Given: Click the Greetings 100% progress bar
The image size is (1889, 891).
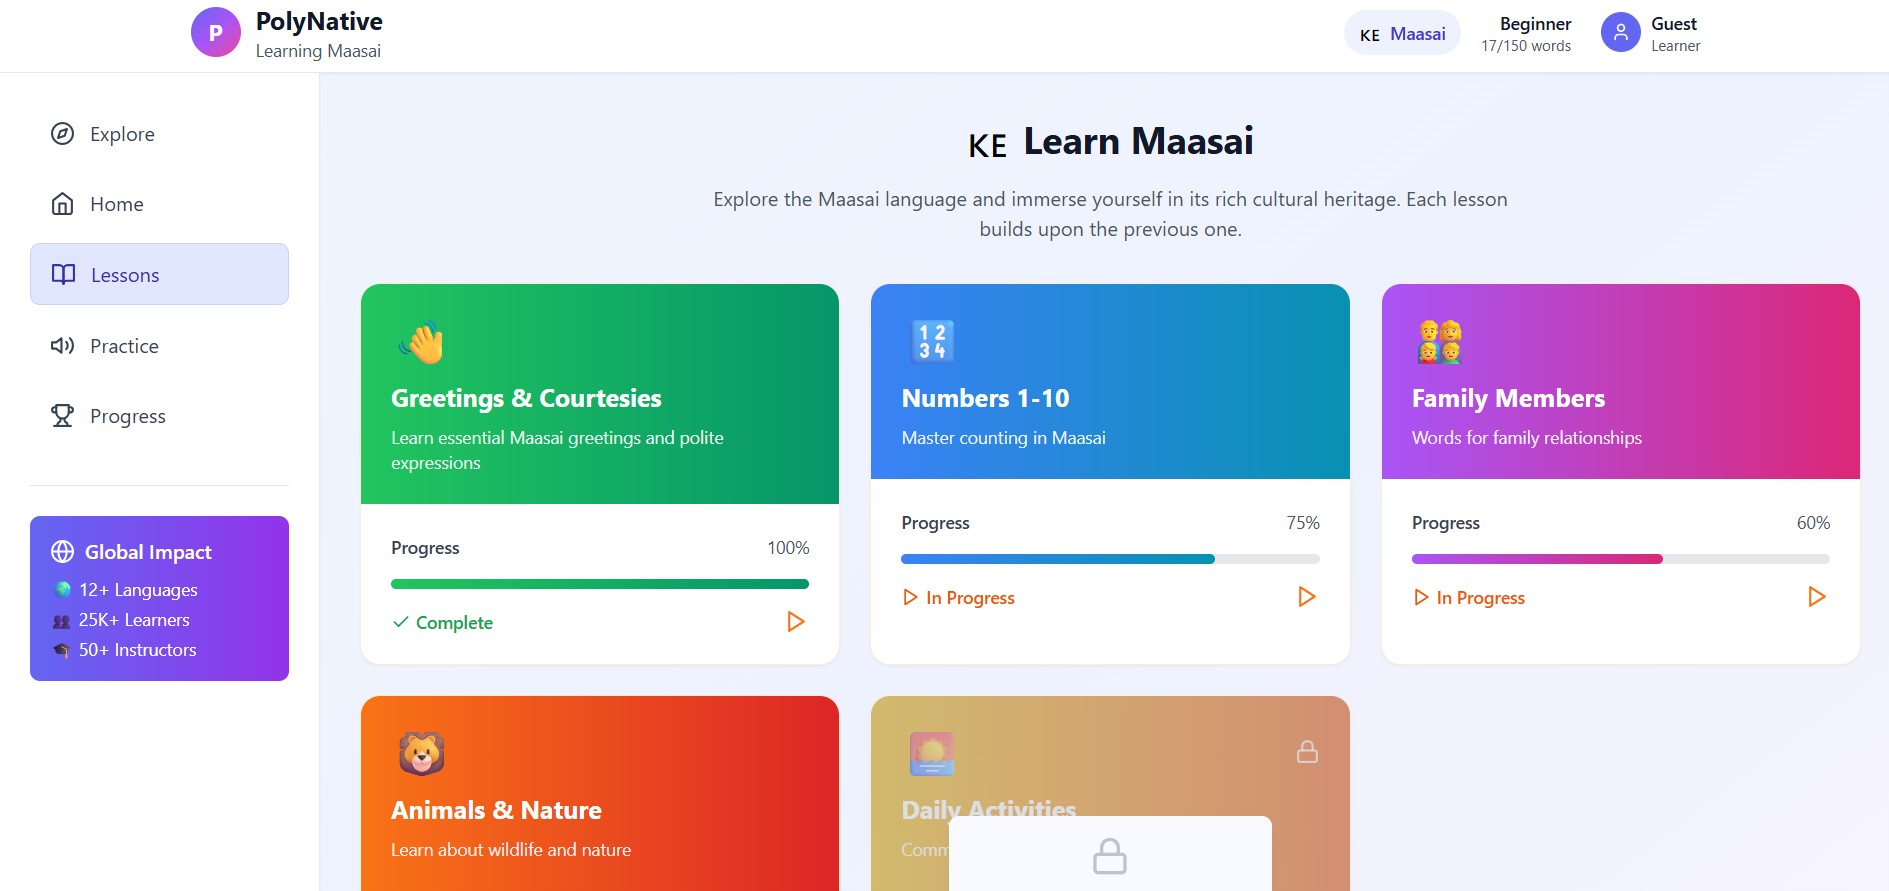Looking at the screenshot, I should click(600, 584).
